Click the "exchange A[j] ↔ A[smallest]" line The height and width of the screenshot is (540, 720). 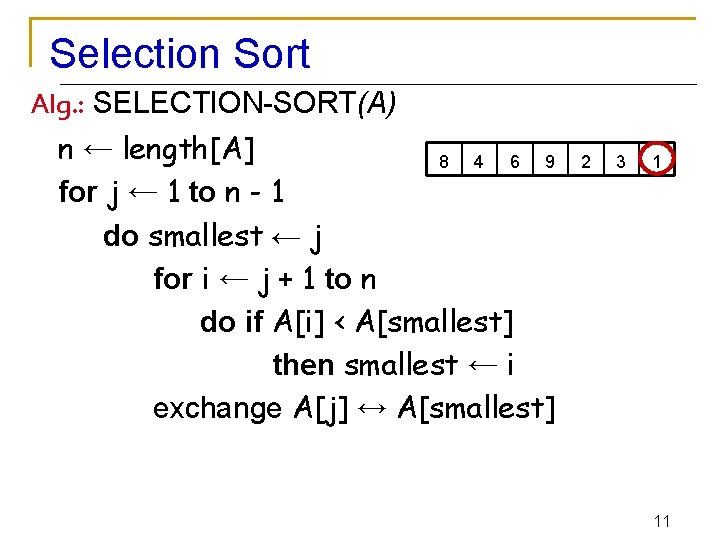(354, 408)
